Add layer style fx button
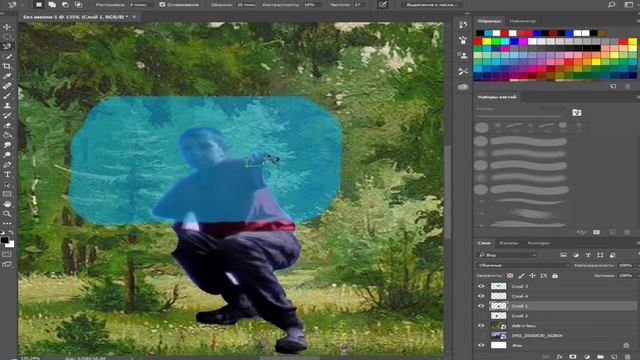The image size is (640, 360). tap(560, 357)
